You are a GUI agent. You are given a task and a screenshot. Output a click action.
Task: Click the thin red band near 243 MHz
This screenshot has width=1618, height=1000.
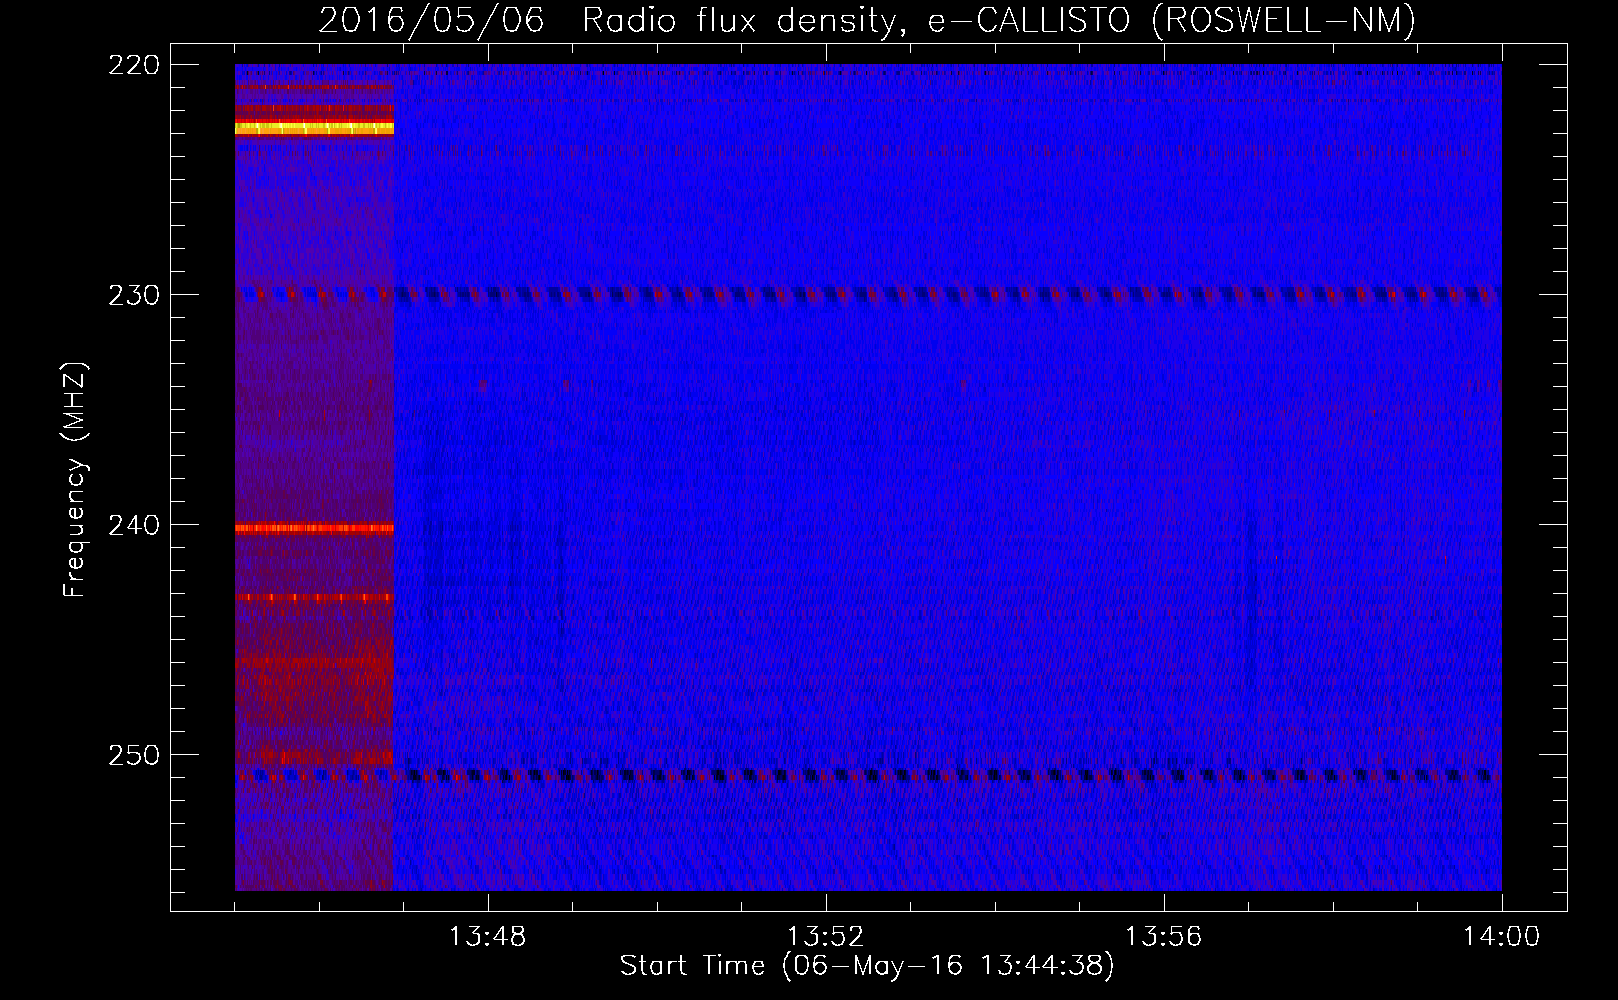tap(314, 597)
